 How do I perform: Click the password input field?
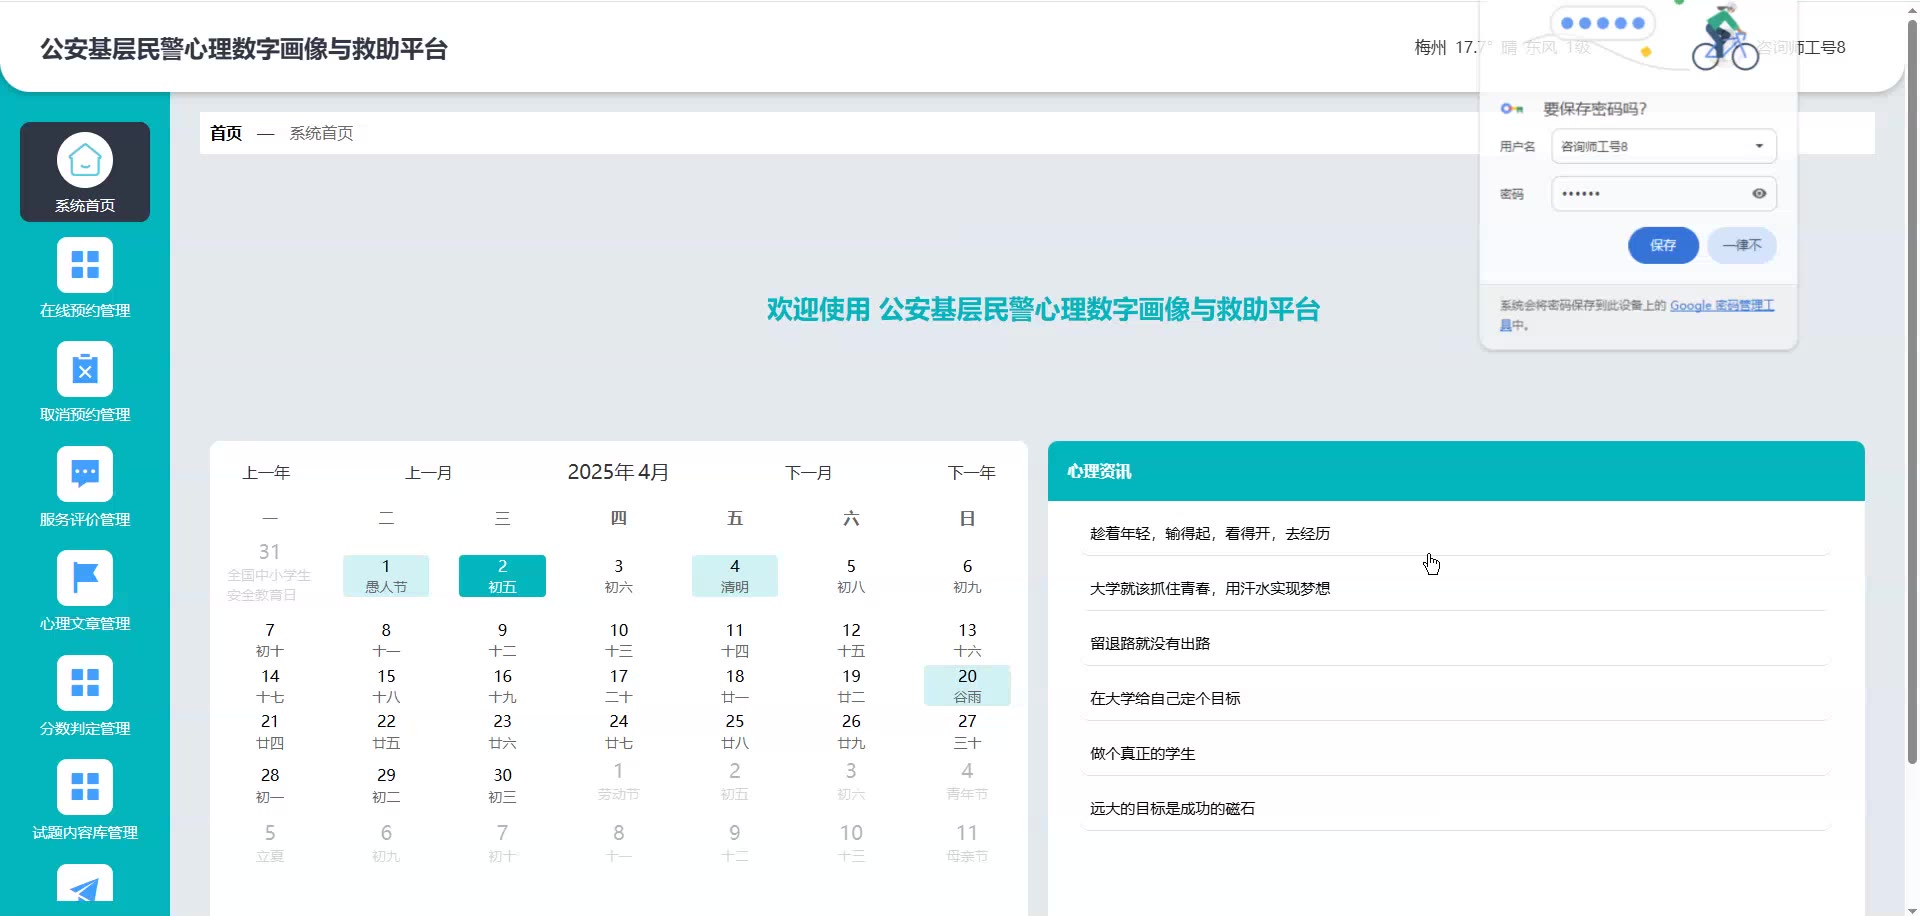(1650, 194)
